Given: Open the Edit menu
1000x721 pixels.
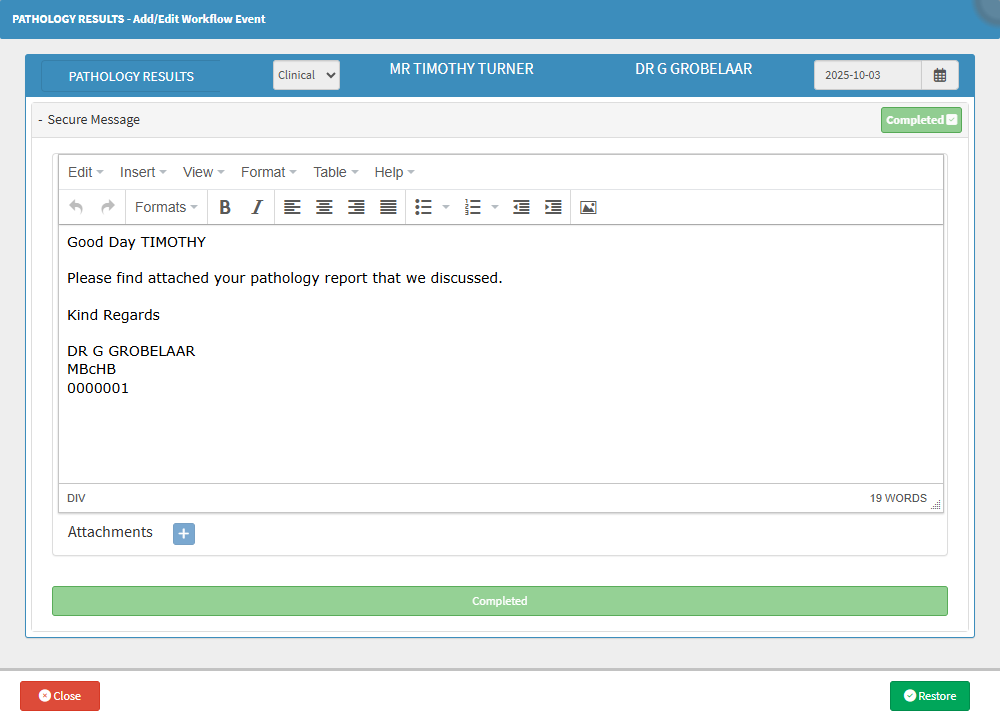Looking at the screenshot, I should (x=85, y=172).
